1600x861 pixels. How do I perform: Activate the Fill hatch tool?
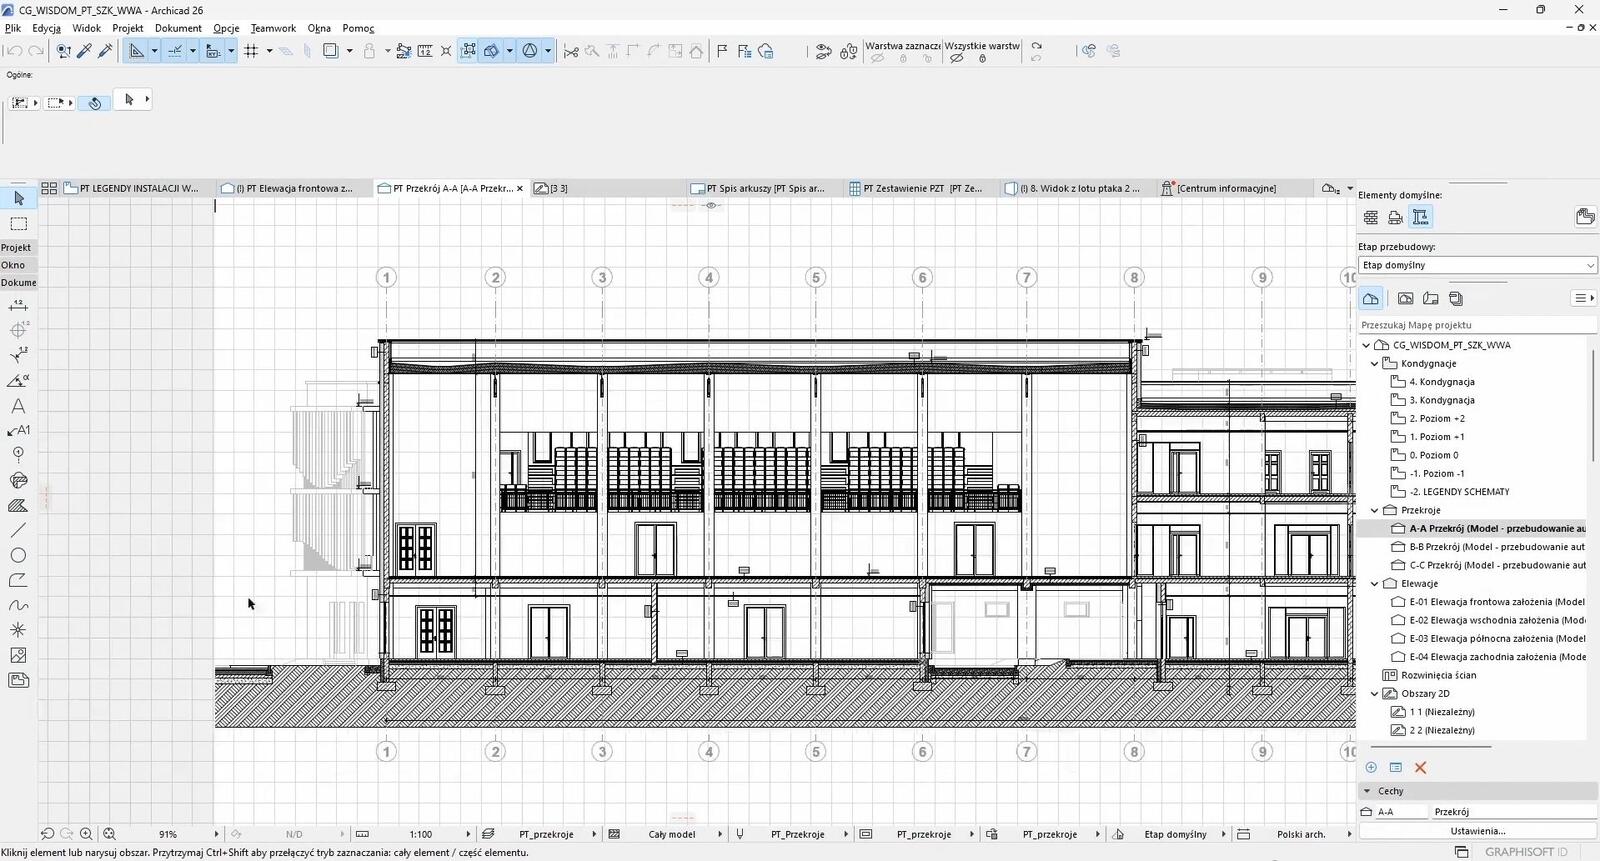pyautogui.click(x=18, y=505)
